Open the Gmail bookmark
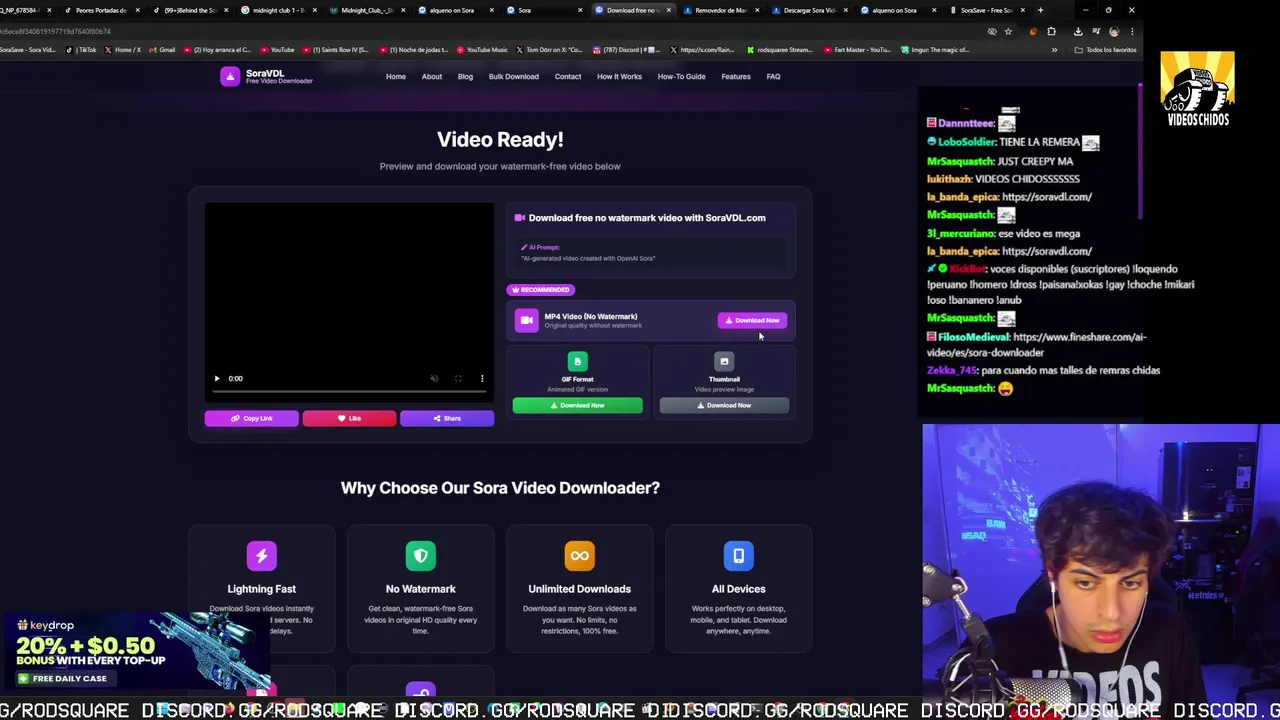The width and height of the screenshot is (1280, 720). click(x=162, y=49)
